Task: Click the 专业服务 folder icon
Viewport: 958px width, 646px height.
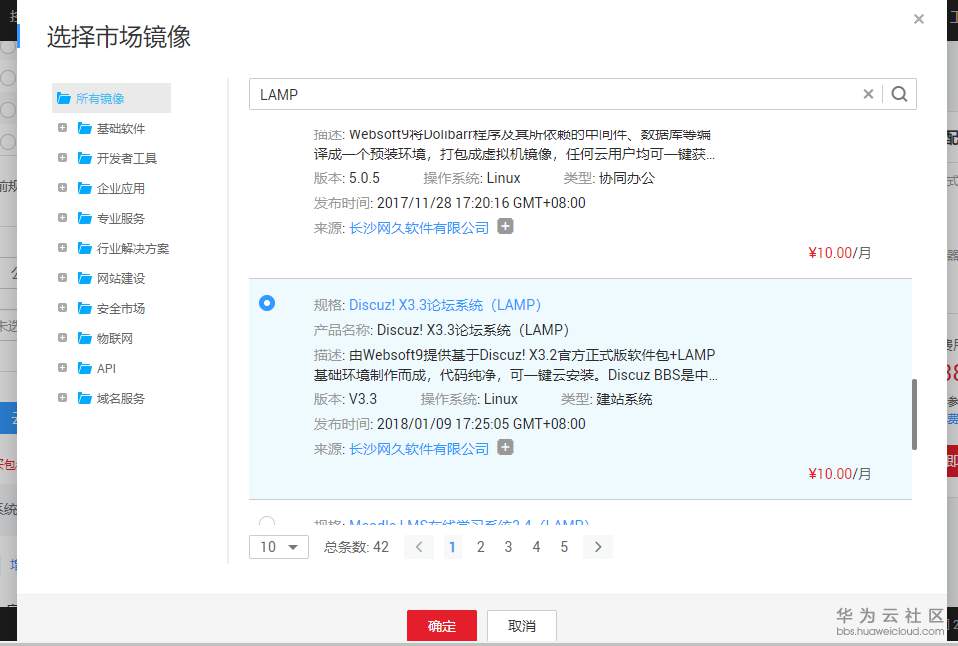Action: coord(84,218)
